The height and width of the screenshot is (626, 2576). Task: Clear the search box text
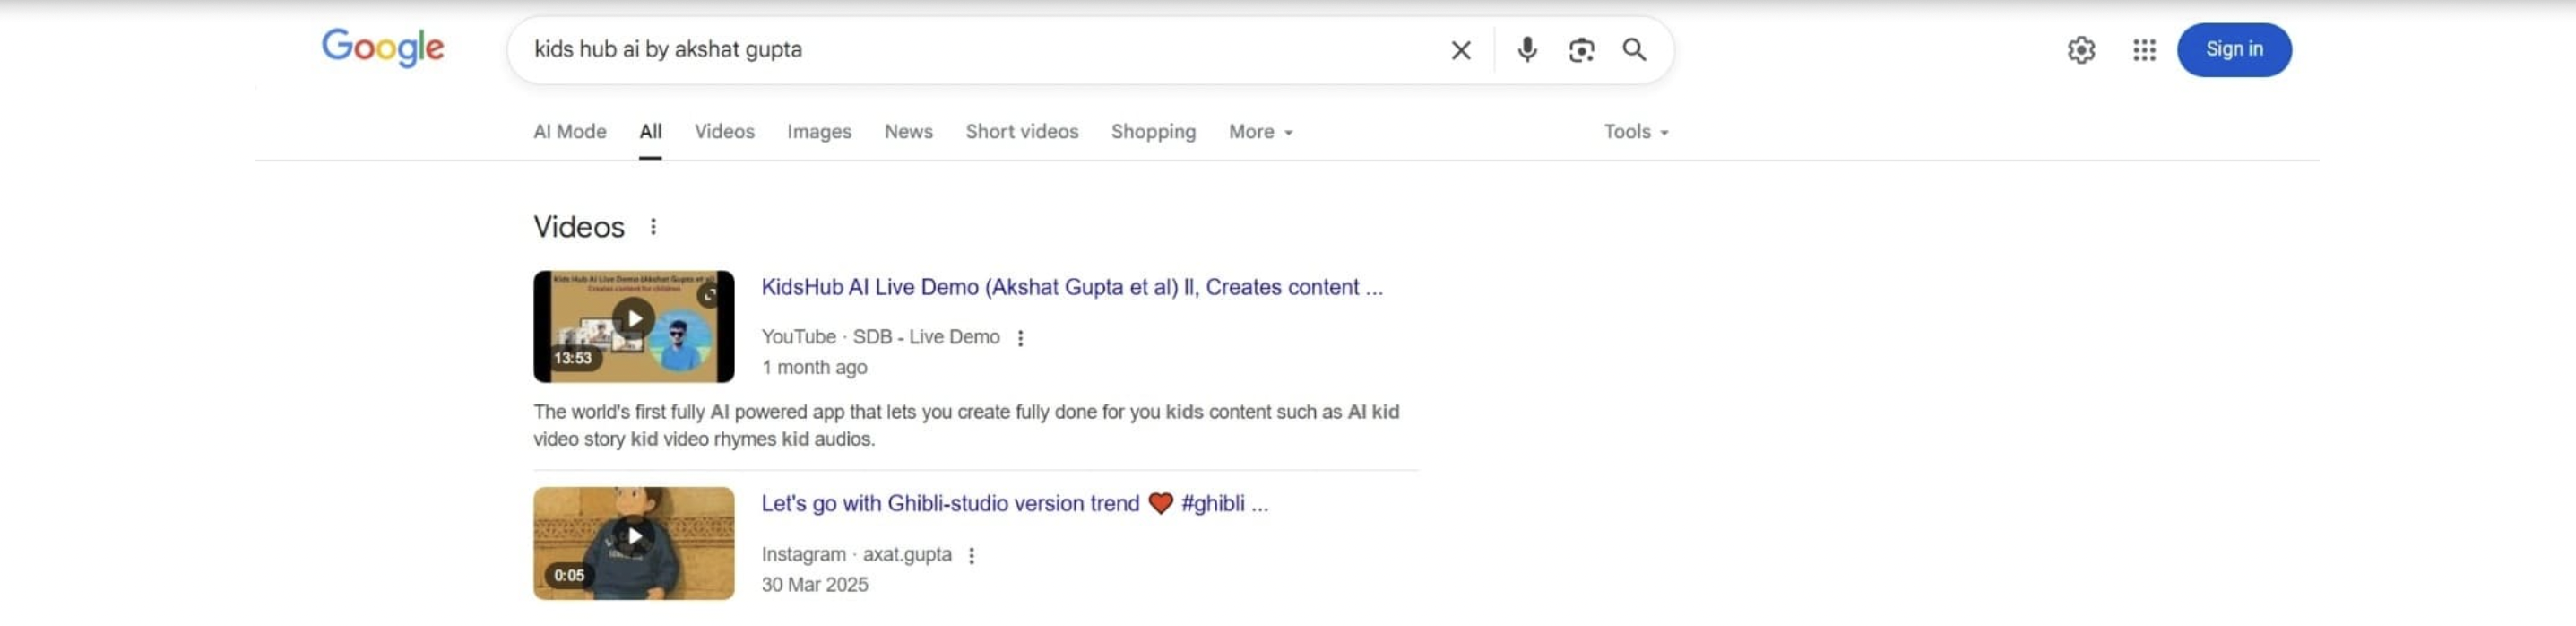pyautogui.click(x=1460, y=50)
